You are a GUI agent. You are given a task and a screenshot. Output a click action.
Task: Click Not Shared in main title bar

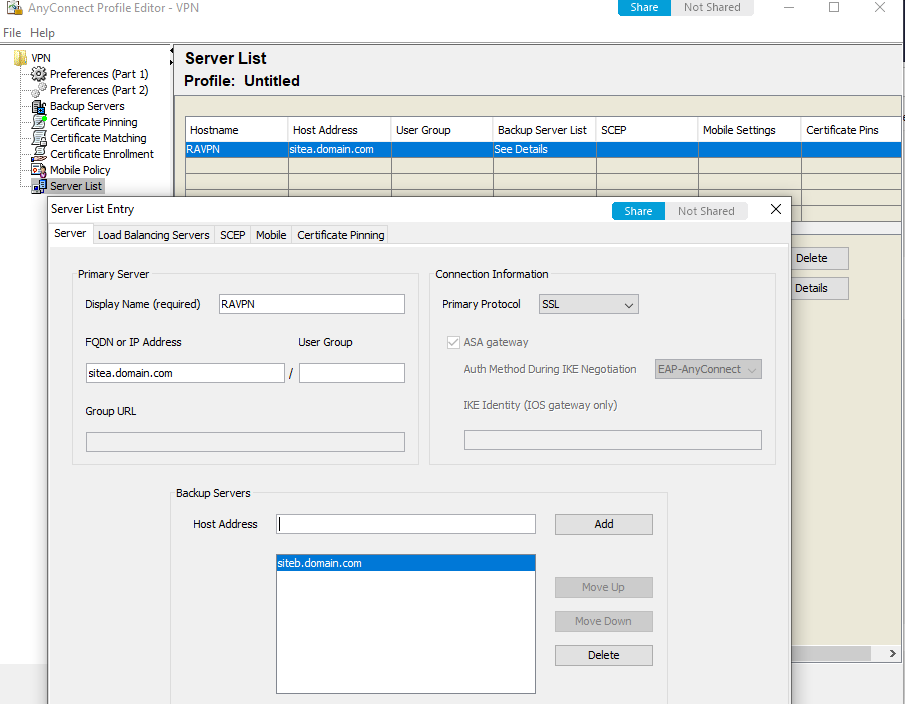tap(712, 8)
